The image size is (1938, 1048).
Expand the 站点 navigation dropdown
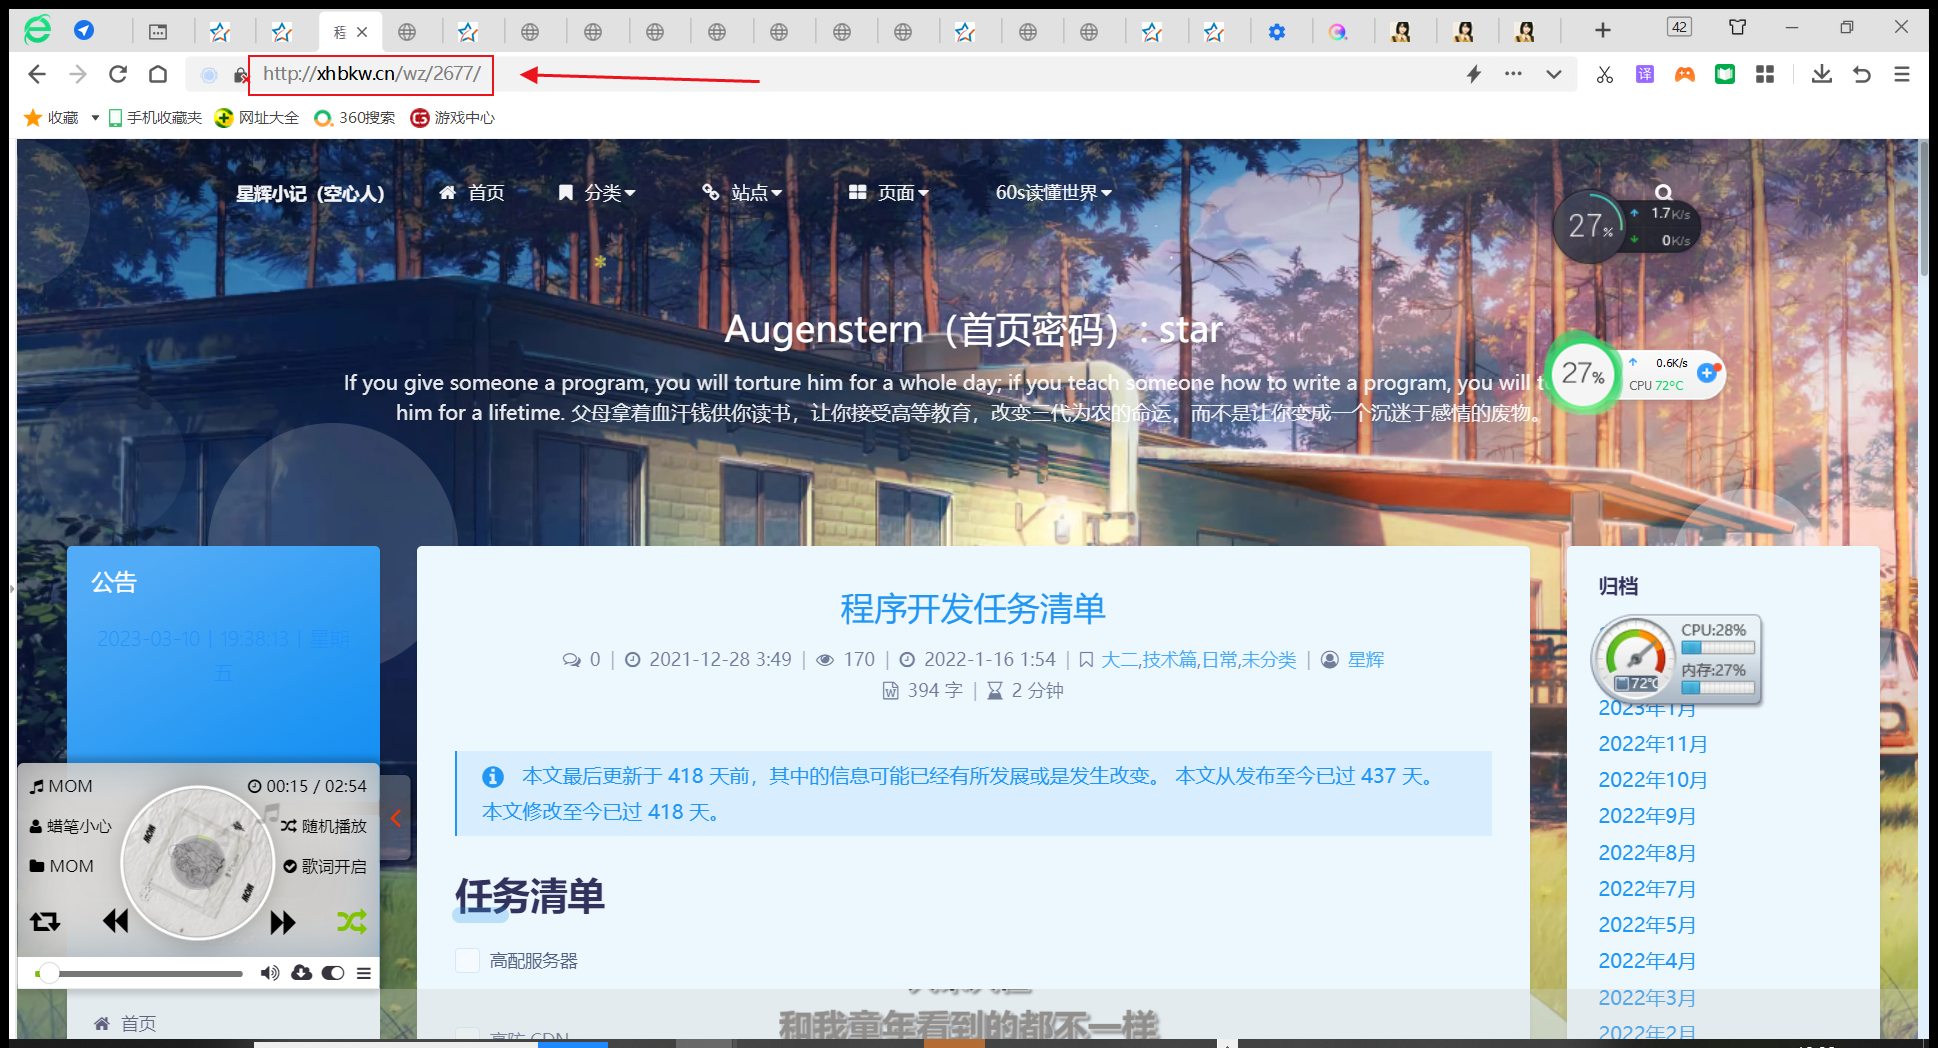point(742,193)
